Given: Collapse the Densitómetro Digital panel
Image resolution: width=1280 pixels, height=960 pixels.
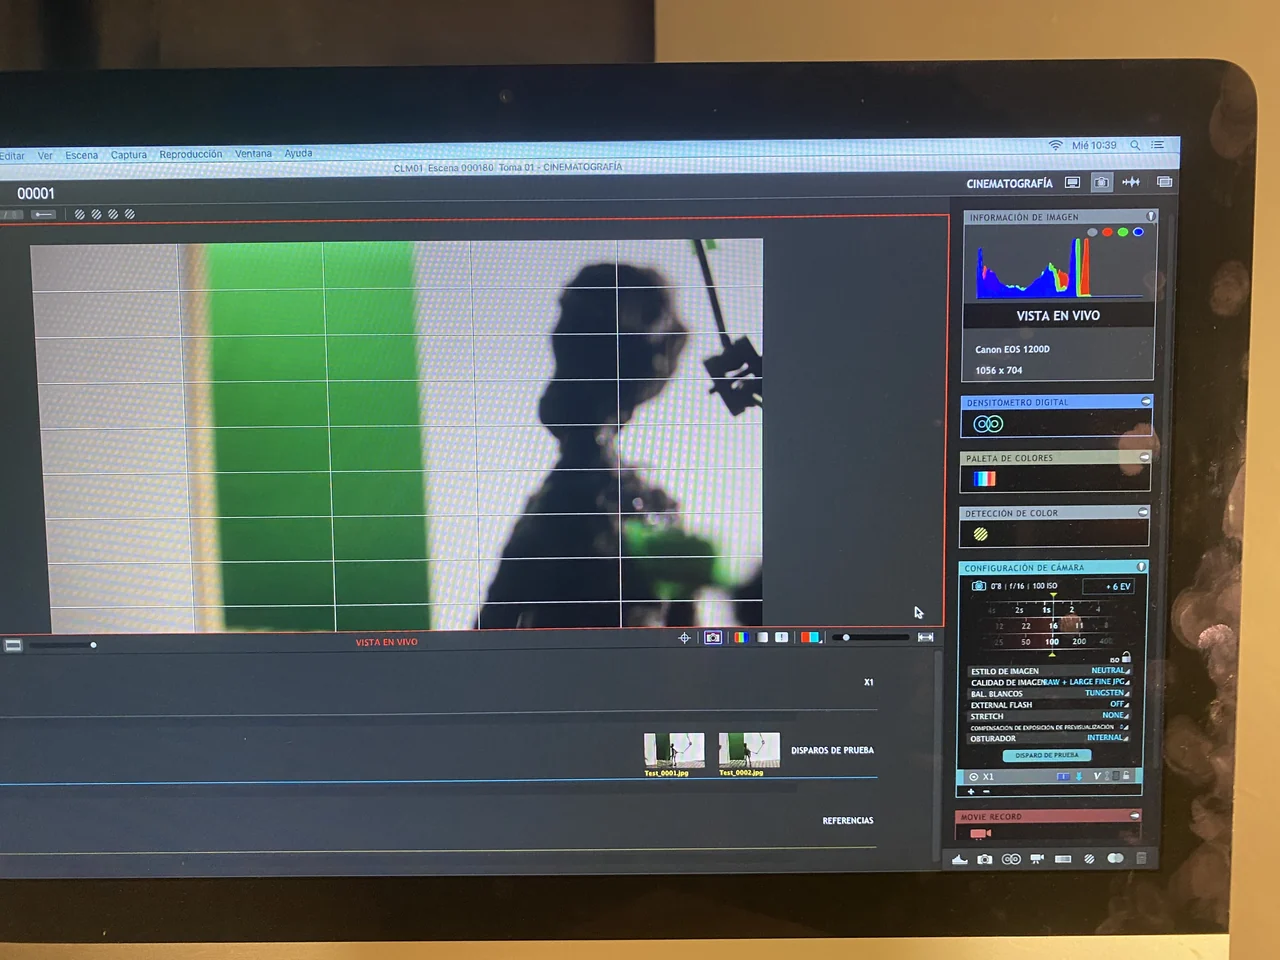Looking at the screenshot, I should pos(1146,401).
